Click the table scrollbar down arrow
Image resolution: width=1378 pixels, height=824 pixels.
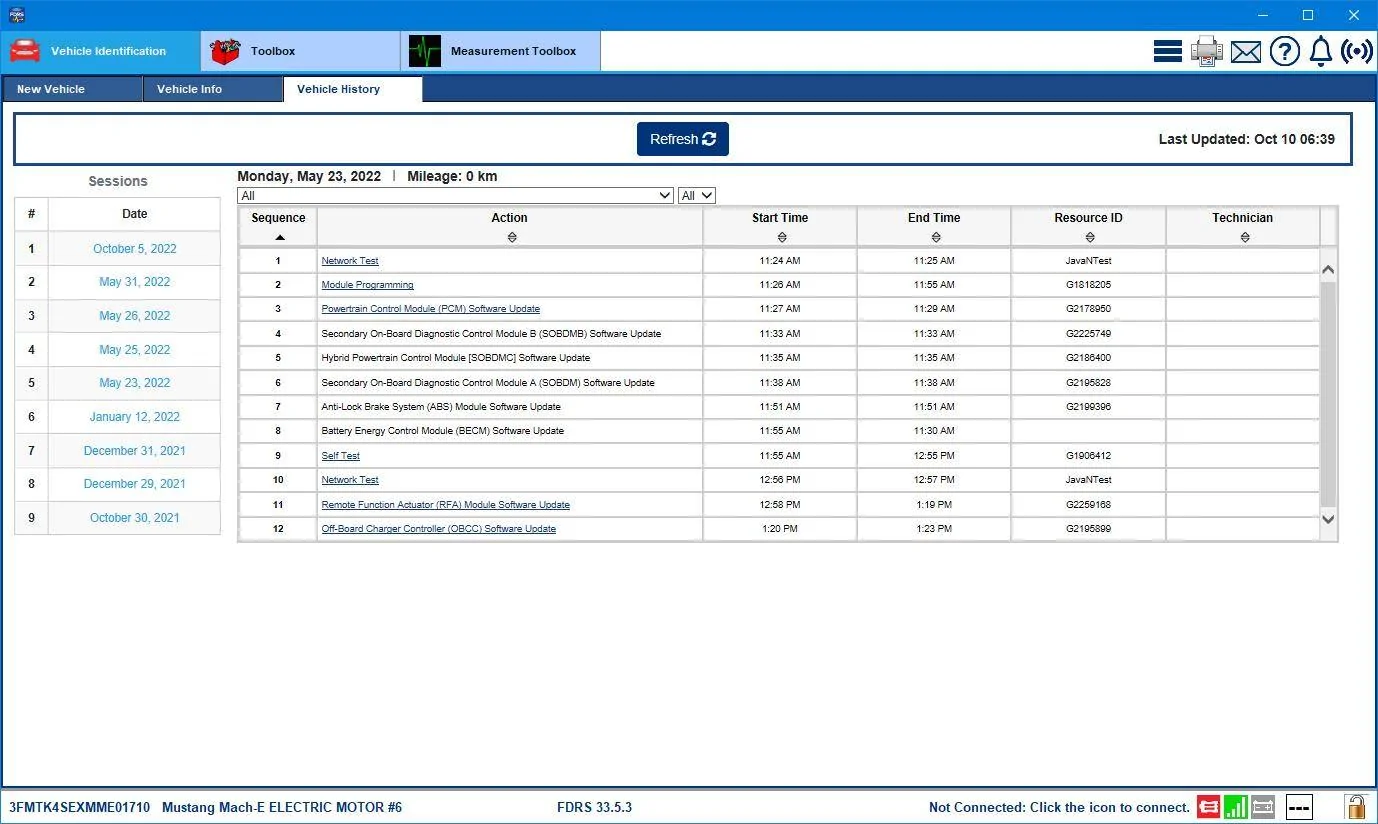[x=1328, y=519]
